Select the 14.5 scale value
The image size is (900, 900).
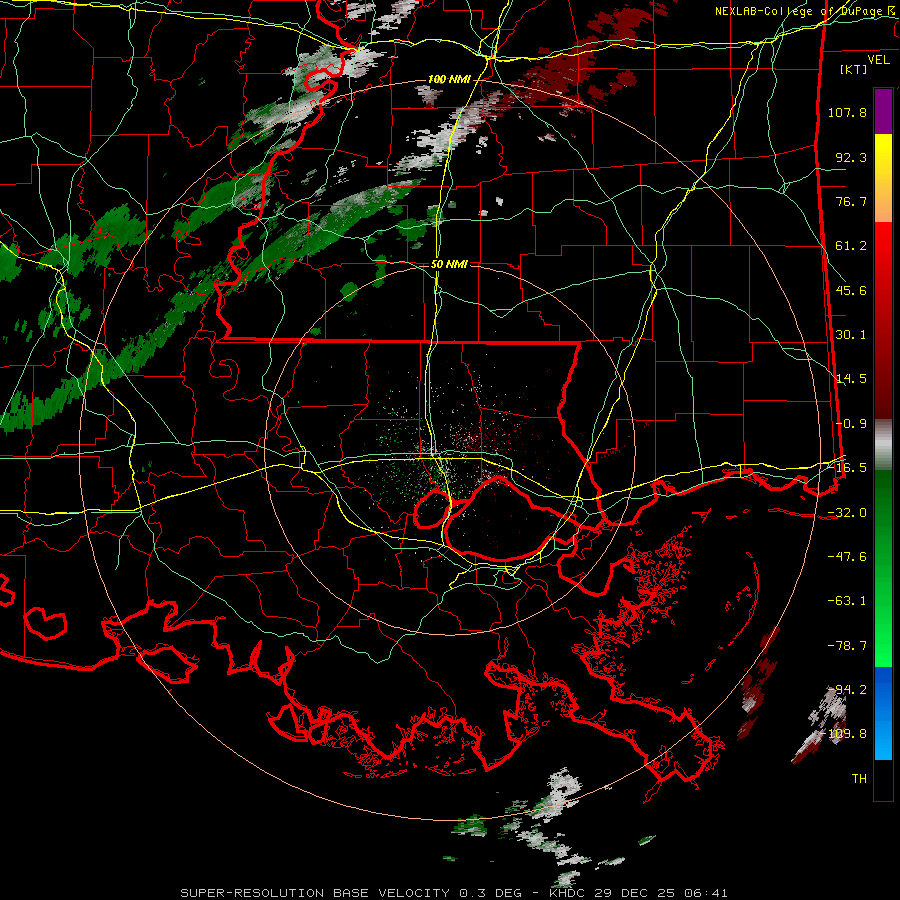pos(851,379)
